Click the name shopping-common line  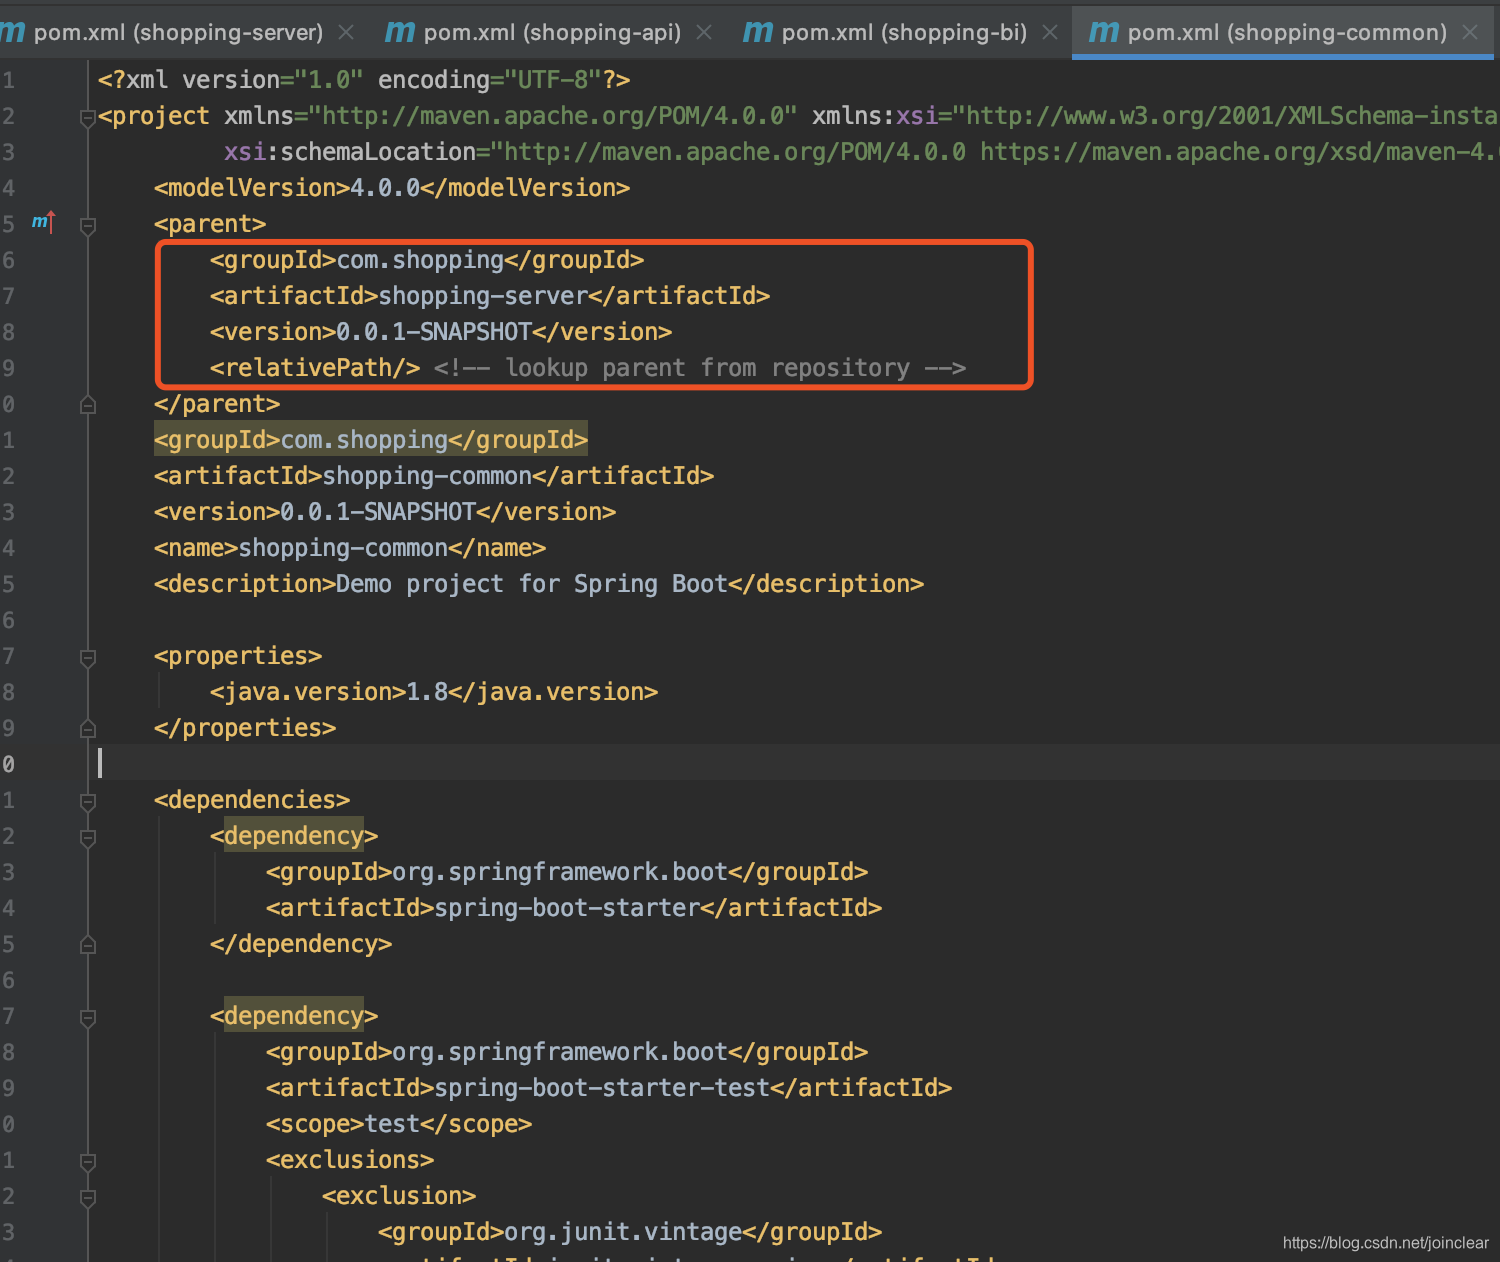coord(350,548)
